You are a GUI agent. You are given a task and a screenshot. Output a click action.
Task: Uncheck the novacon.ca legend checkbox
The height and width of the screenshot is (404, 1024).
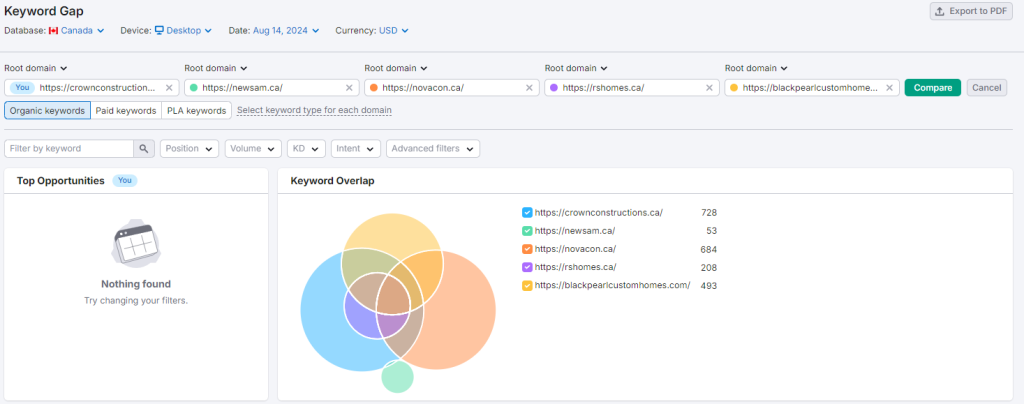(527, 249)
